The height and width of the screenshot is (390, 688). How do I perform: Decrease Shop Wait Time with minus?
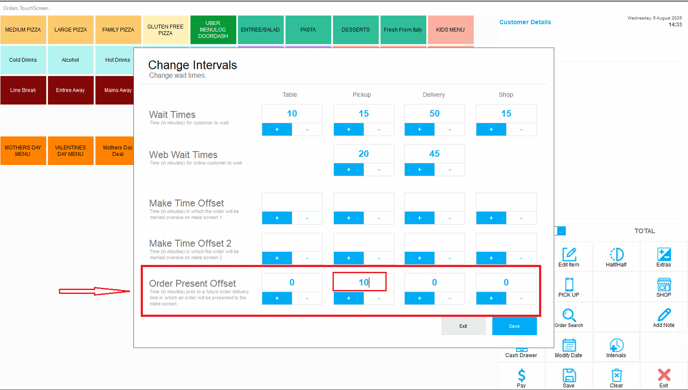point(521,129)
